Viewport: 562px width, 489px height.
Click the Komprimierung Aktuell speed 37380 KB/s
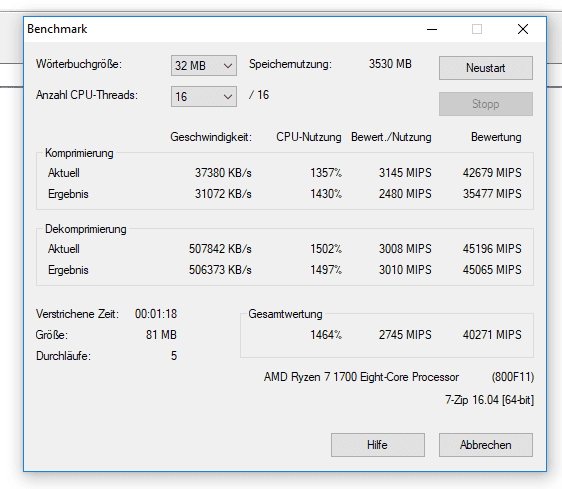coord(223,172)
